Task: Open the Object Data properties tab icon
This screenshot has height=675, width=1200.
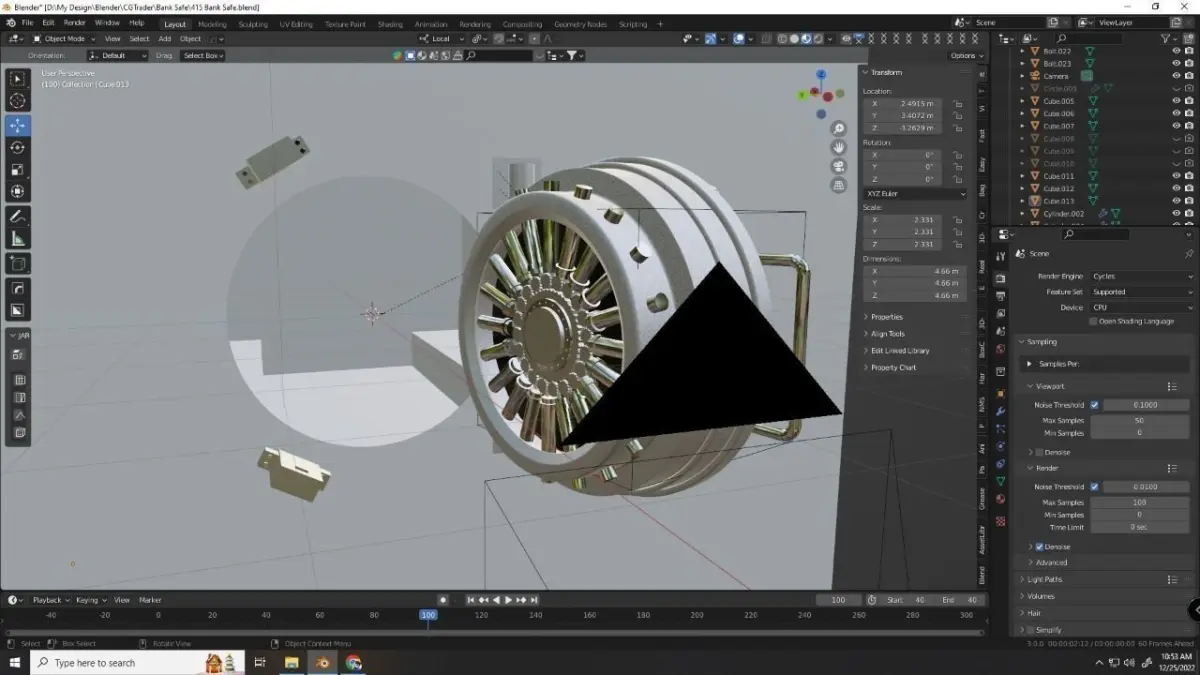Action: (1001, 481)
